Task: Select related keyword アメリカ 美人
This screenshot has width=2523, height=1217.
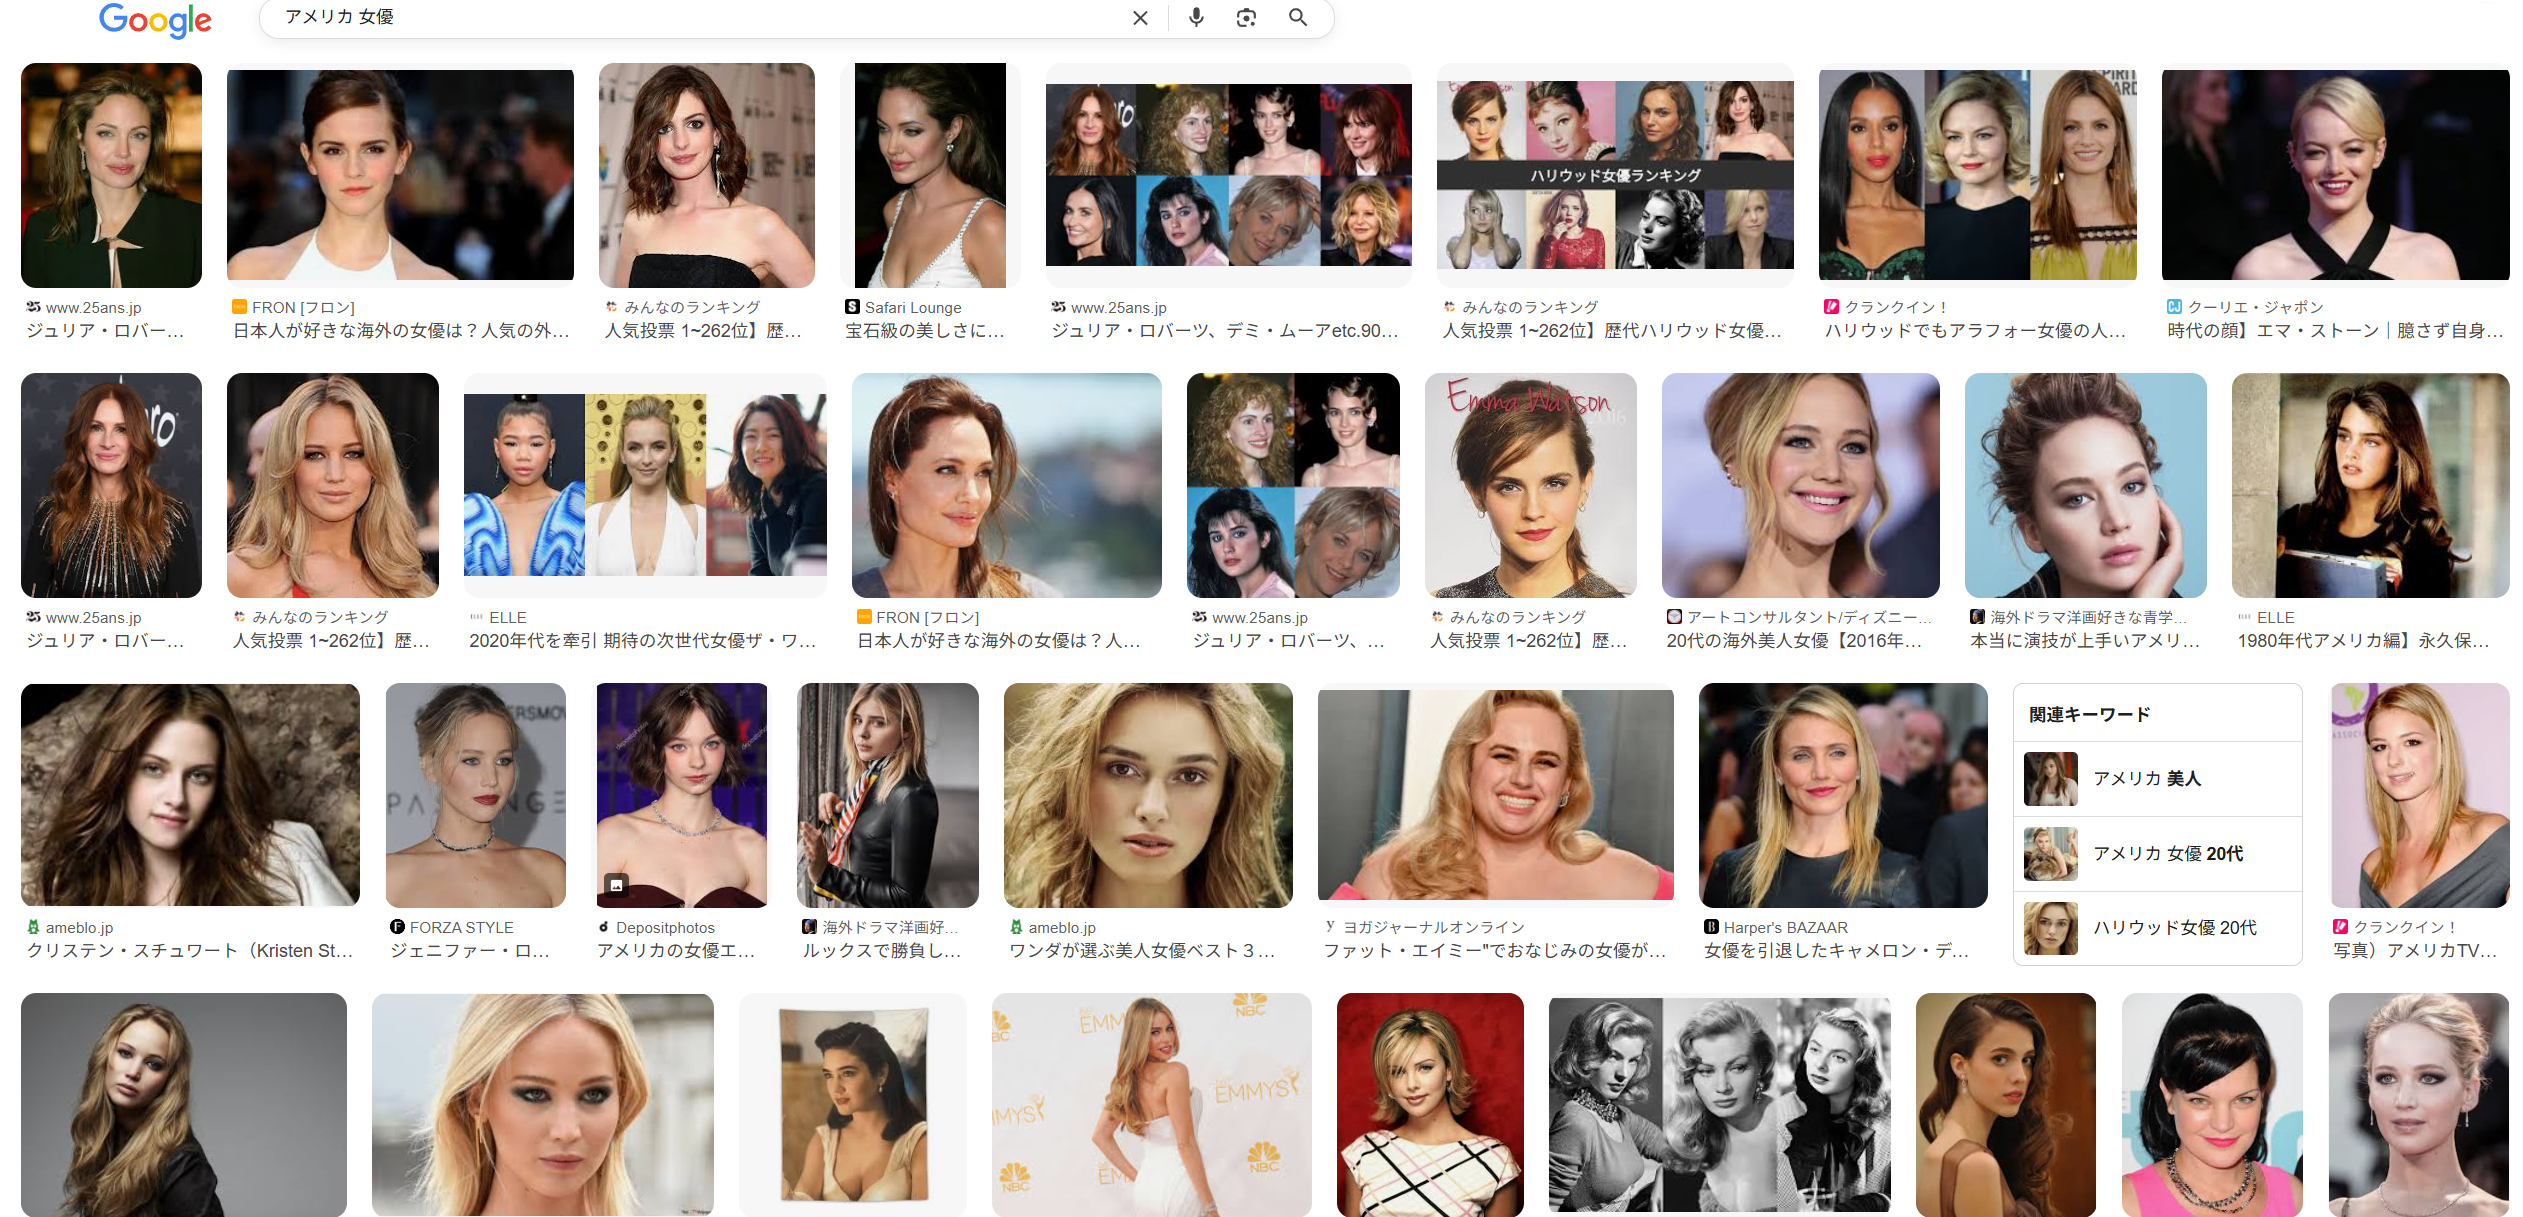Action: tap(2146, 779)
